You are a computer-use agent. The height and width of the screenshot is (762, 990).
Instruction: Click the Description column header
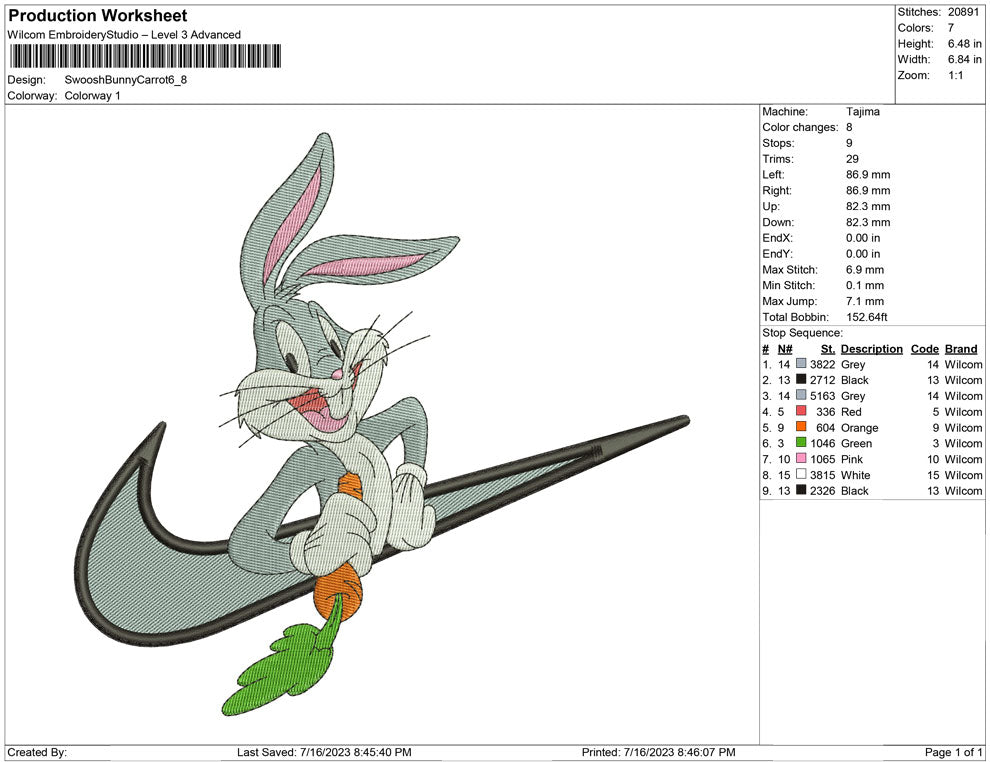tap(871, 349)
